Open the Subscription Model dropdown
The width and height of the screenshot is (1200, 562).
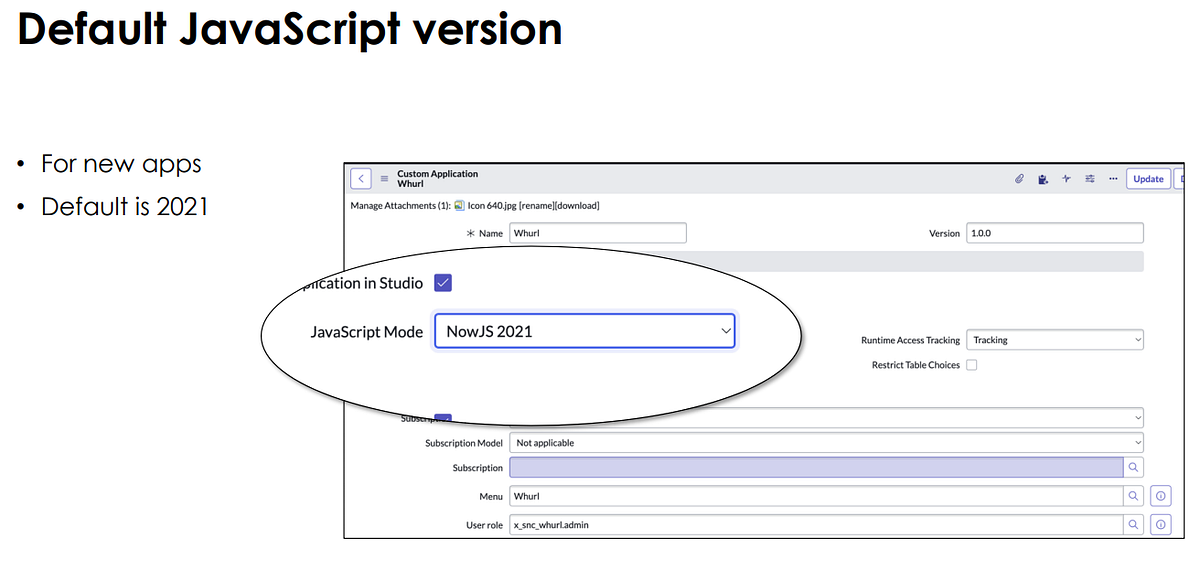click(x=826, y=443)
